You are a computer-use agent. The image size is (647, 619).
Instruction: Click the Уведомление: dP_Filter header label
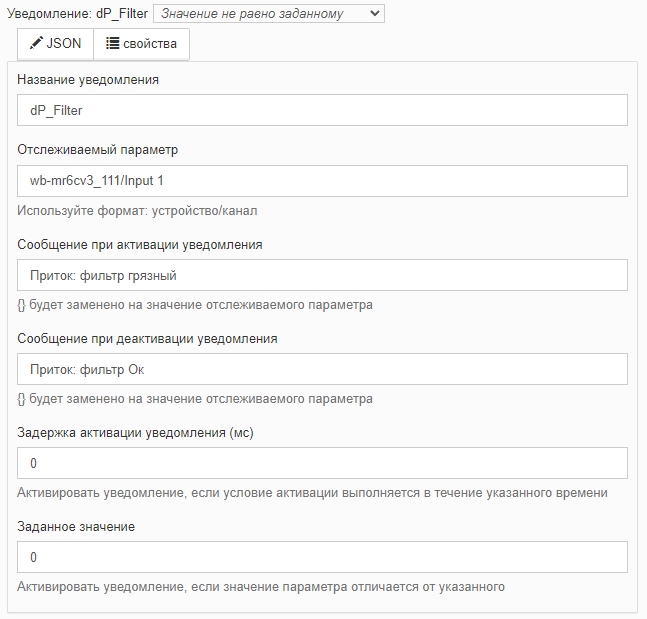[78, 13]
